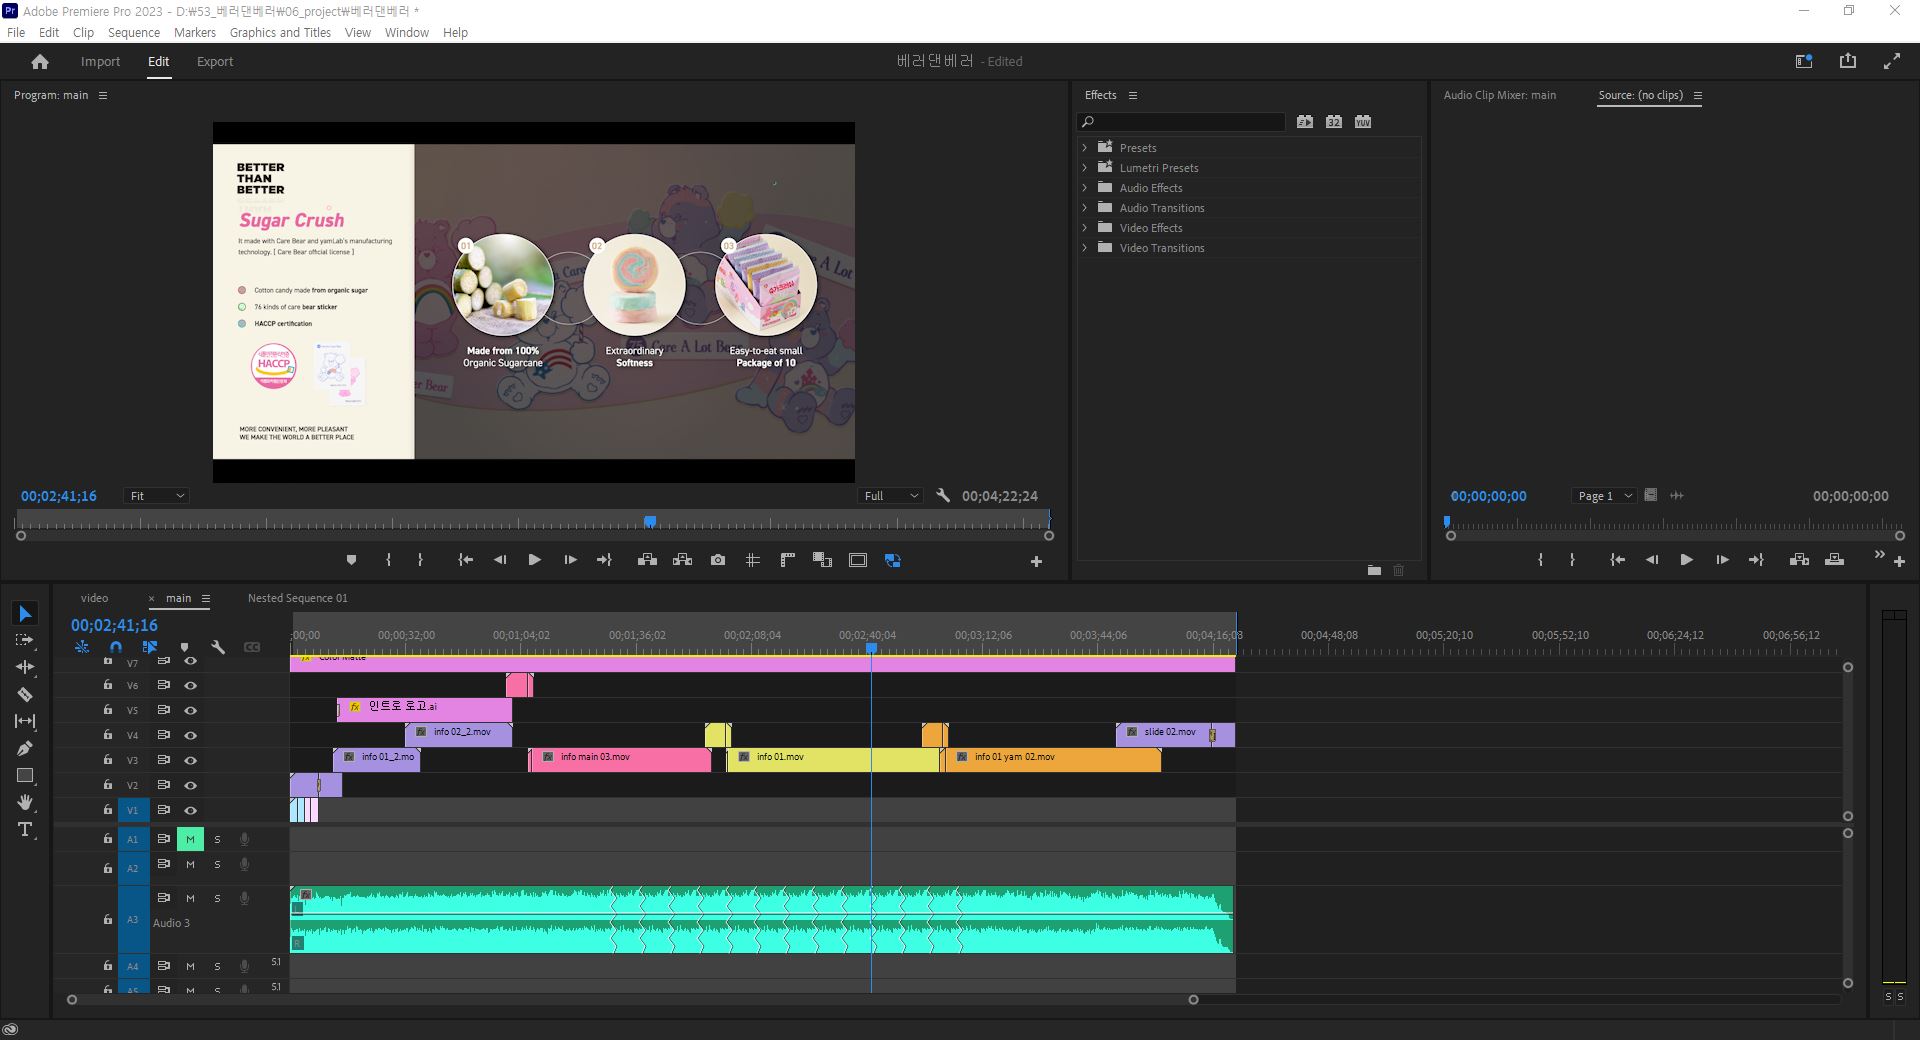Viewport: 1920px width, 1040px height.
Task: Select the Track Select Forward tool
Action: click(x=25, y=640)
